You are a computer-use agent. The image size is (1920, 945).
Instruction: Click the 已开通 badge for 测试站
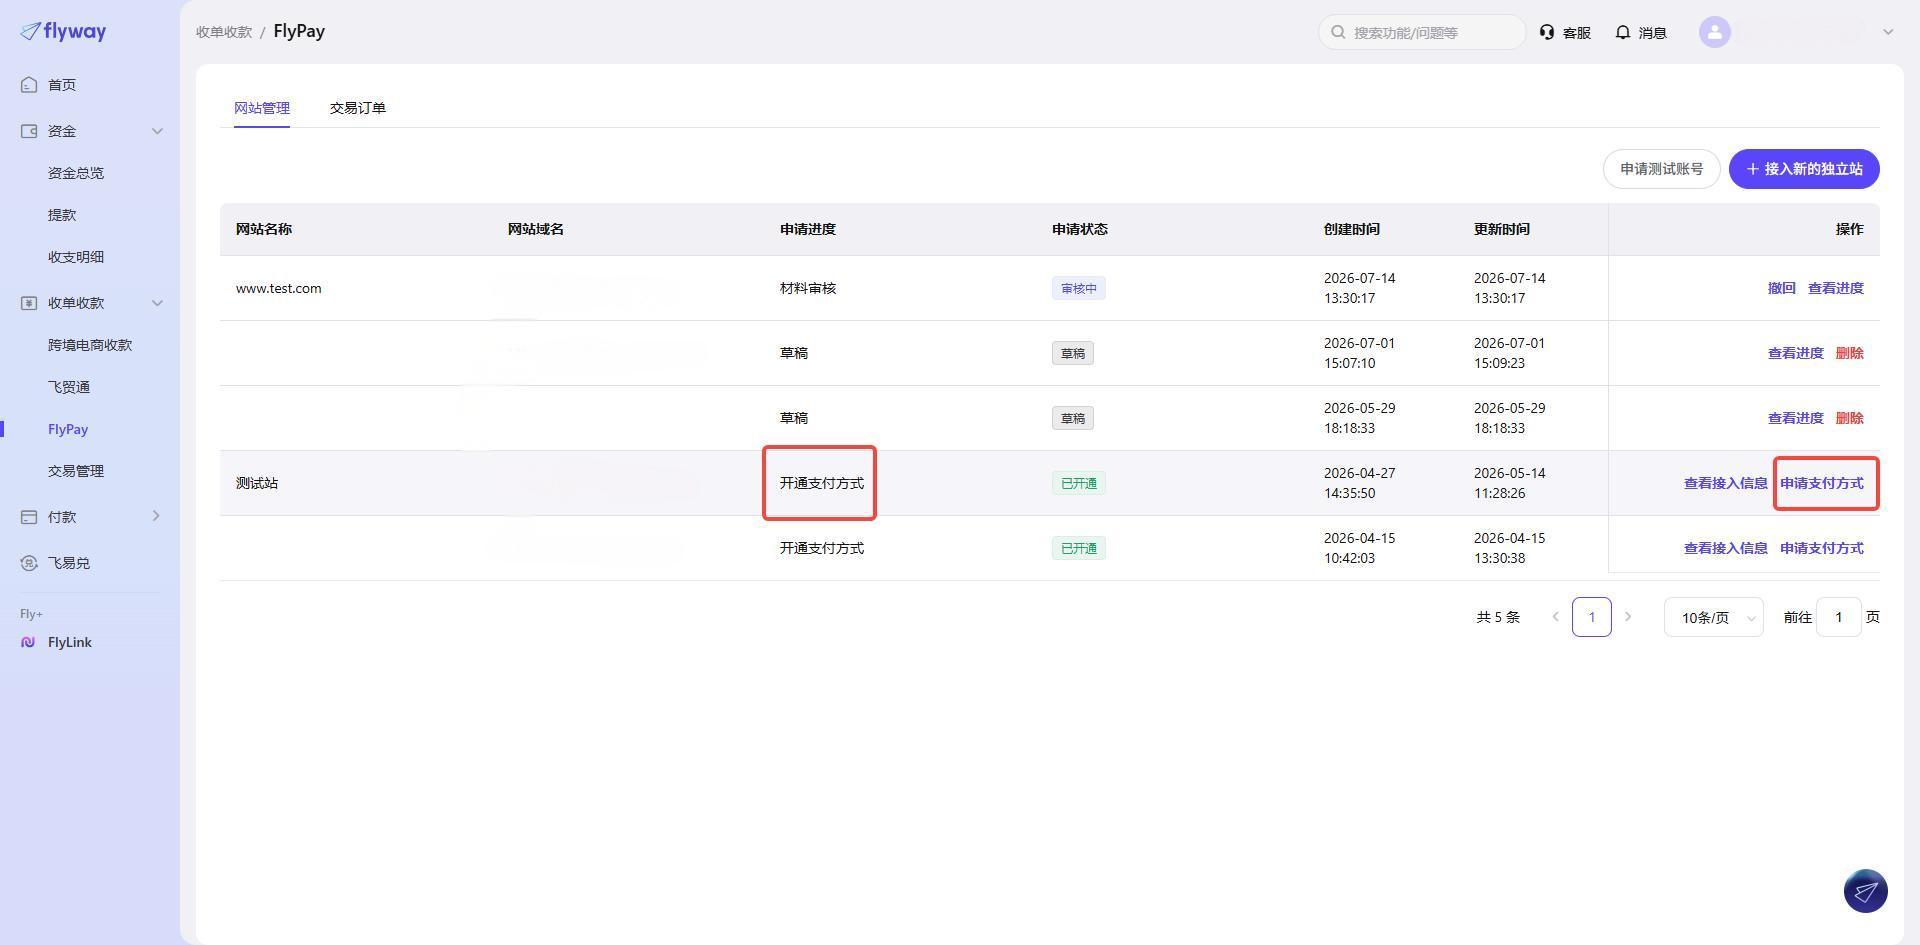1078,483
